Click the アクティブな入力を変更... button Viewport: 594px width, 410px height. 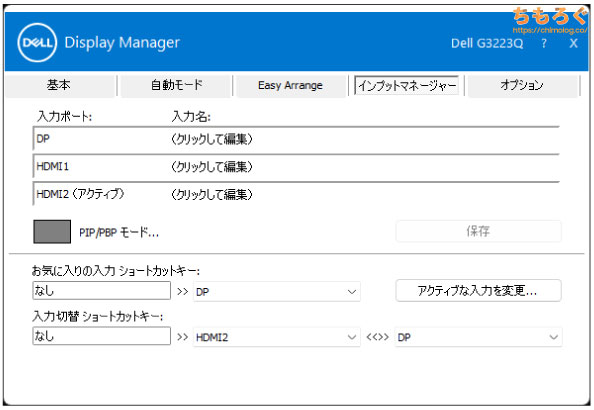click(478, 291)
